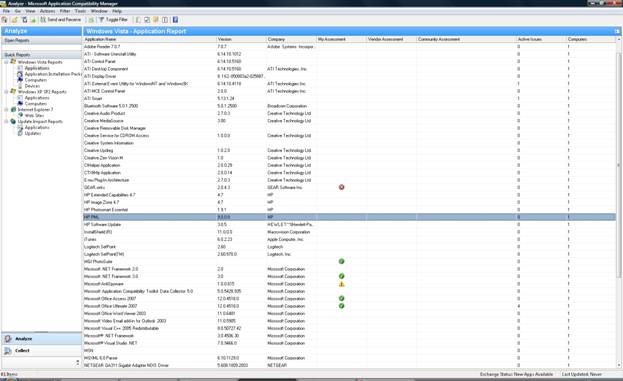The height and width of the screenshot is (381, 623).
Task: Select the Analyze pane button
Action: click(x=41, y=338)
